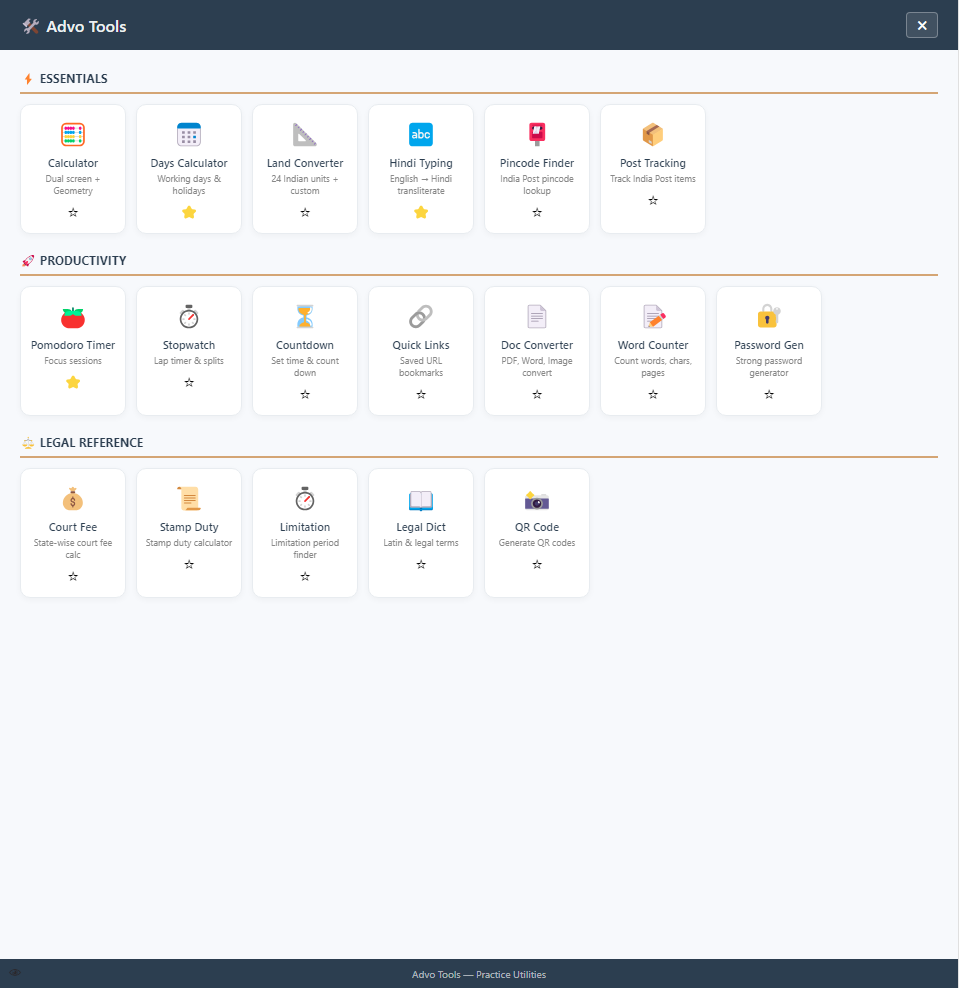Open the Doc Converter page icon
Screen dimensions: 959x988
537,317
